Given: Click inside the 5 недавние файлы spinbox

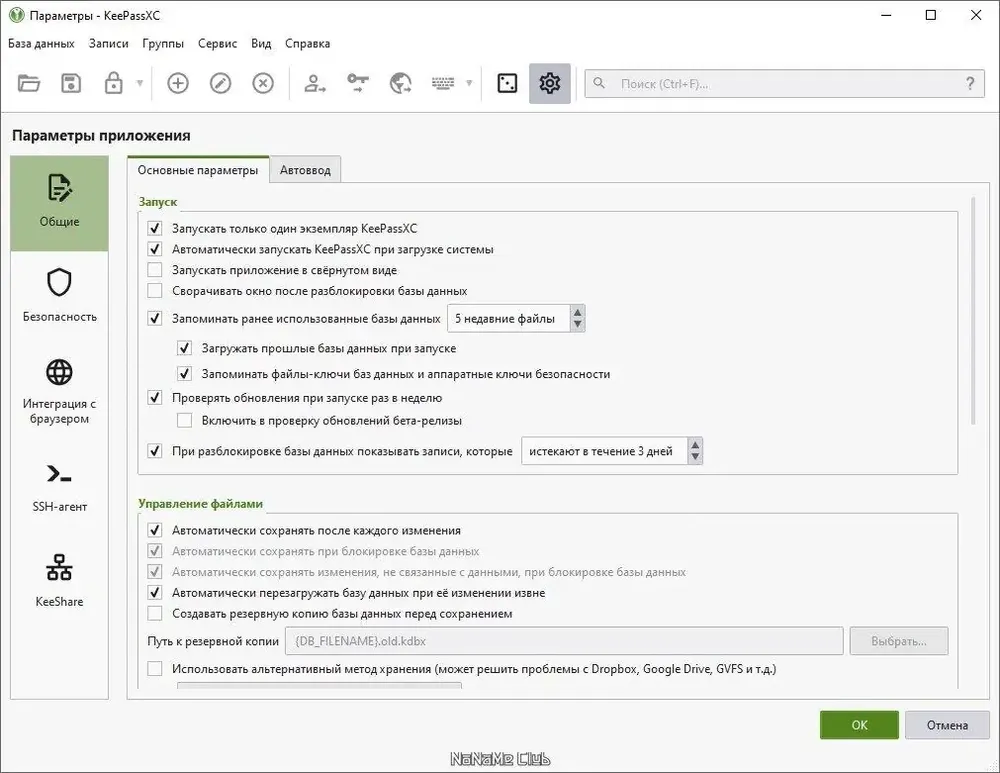Looking at the screenshot, I should coord(509,318).
